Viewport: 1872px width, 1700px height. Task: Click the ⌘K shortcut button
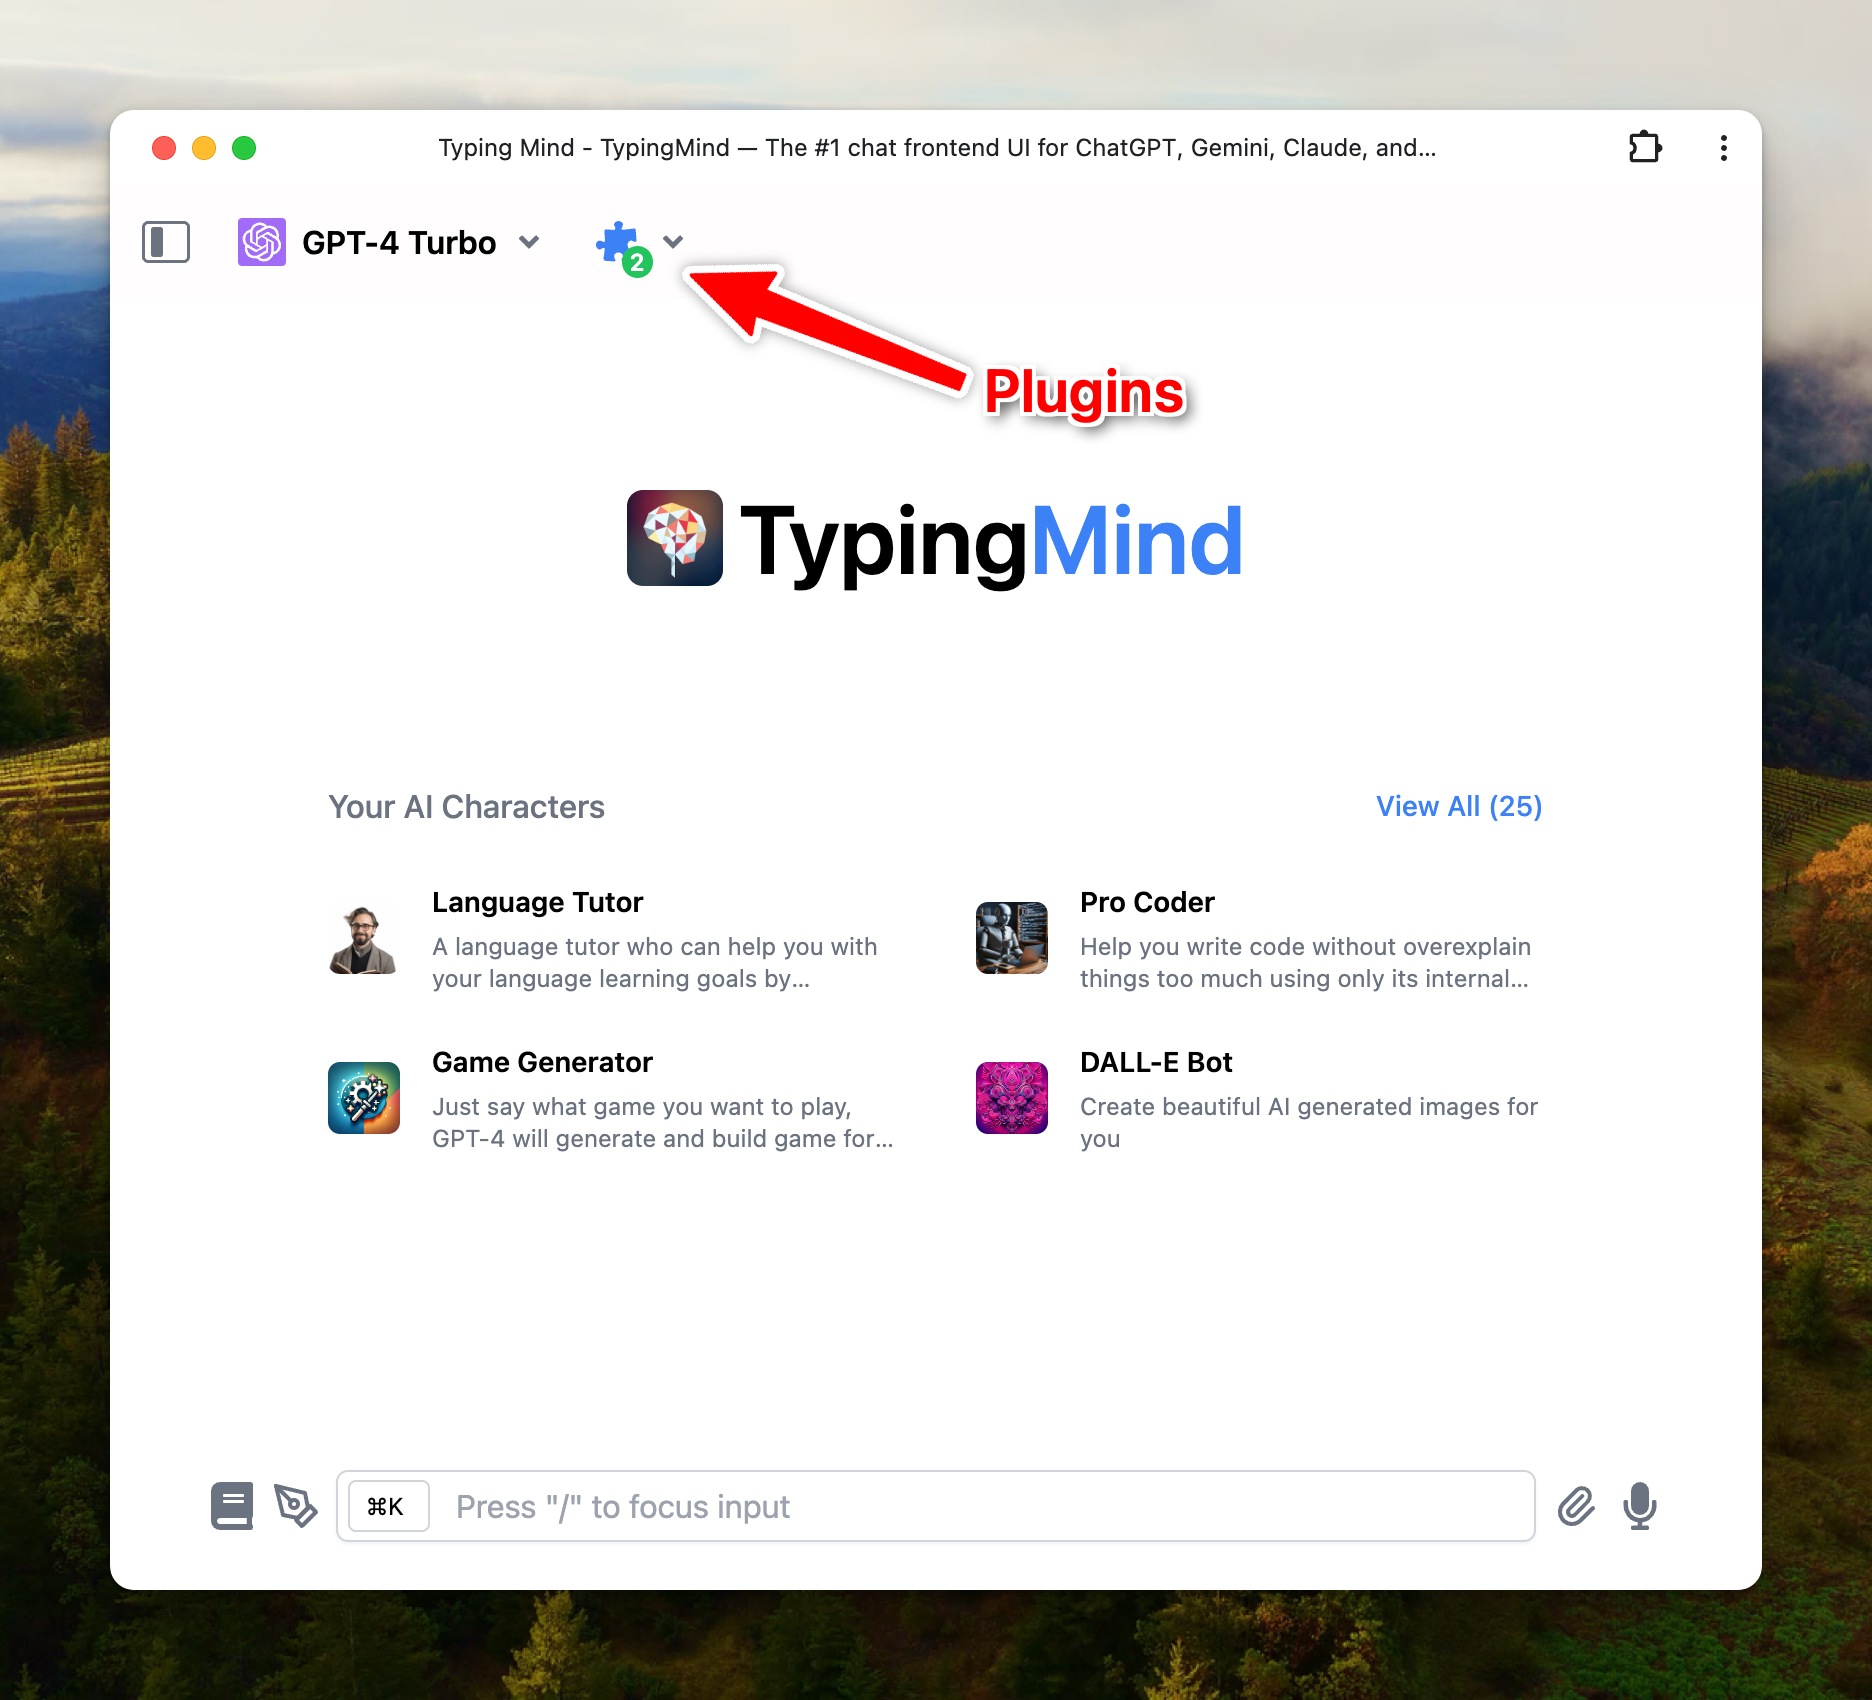(388, 1506)
